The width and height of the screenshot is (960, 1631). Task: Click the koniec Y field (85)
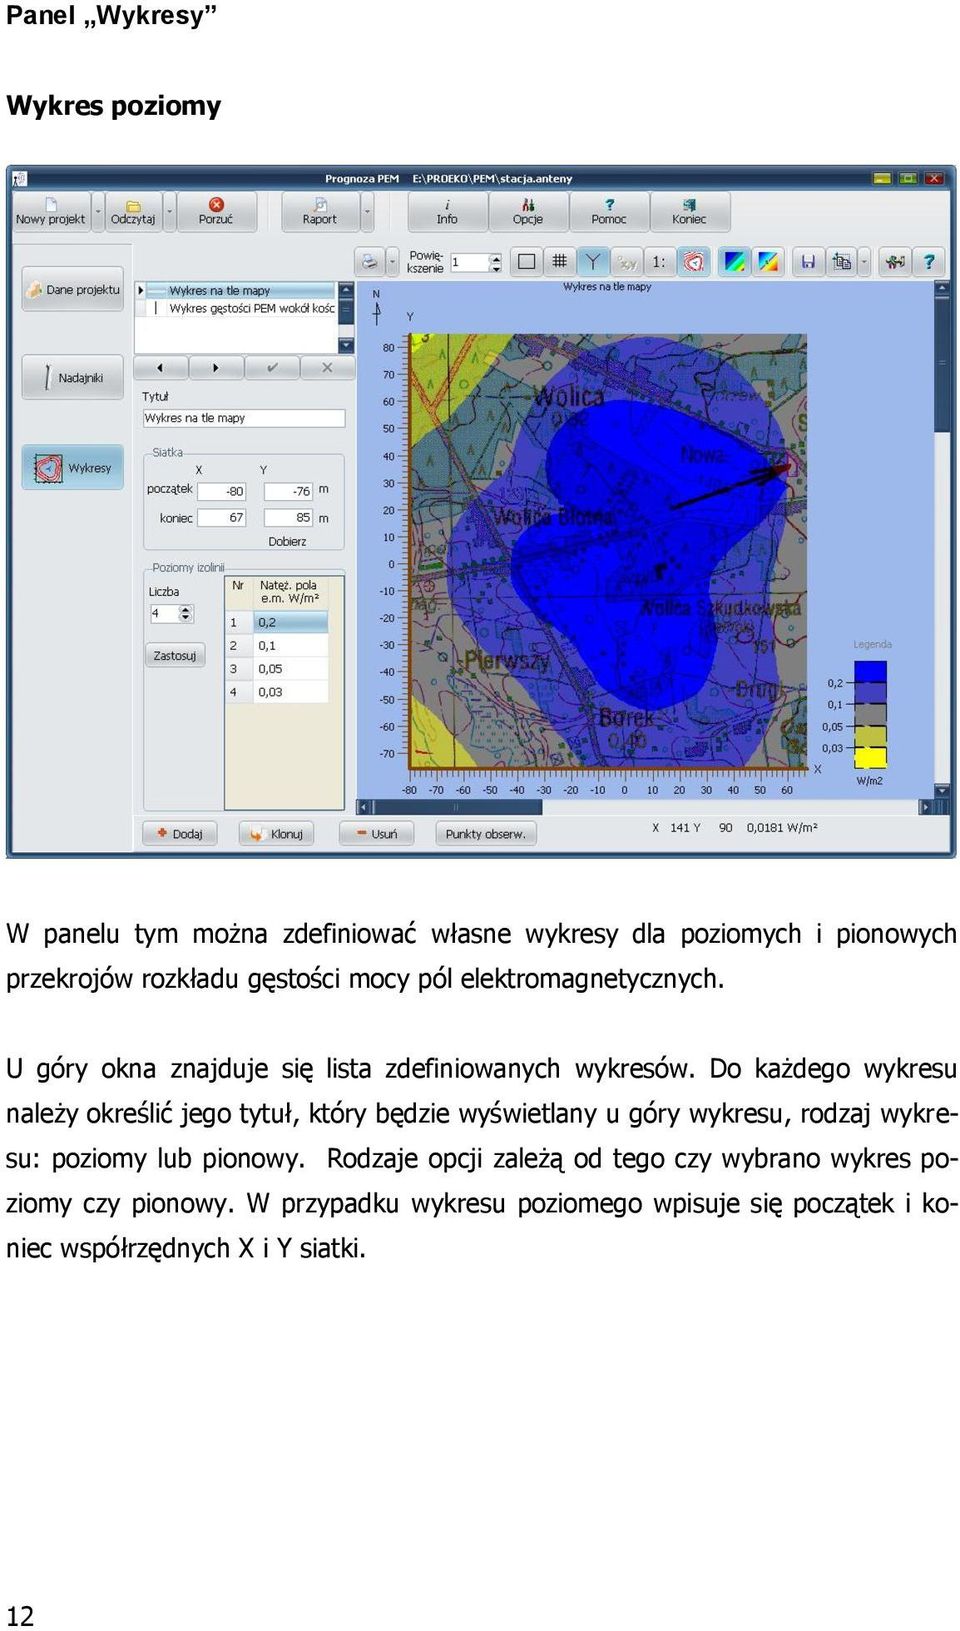289,517
